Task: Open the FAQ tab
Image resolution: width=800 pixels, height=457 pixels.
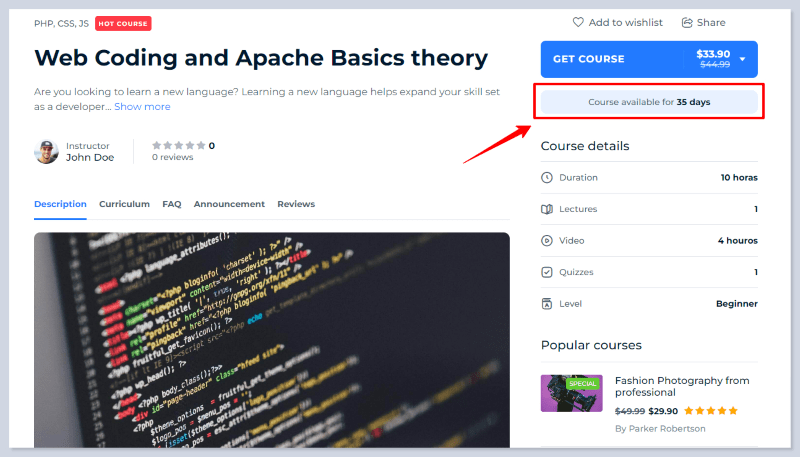Action: click(x=172, y=204)
